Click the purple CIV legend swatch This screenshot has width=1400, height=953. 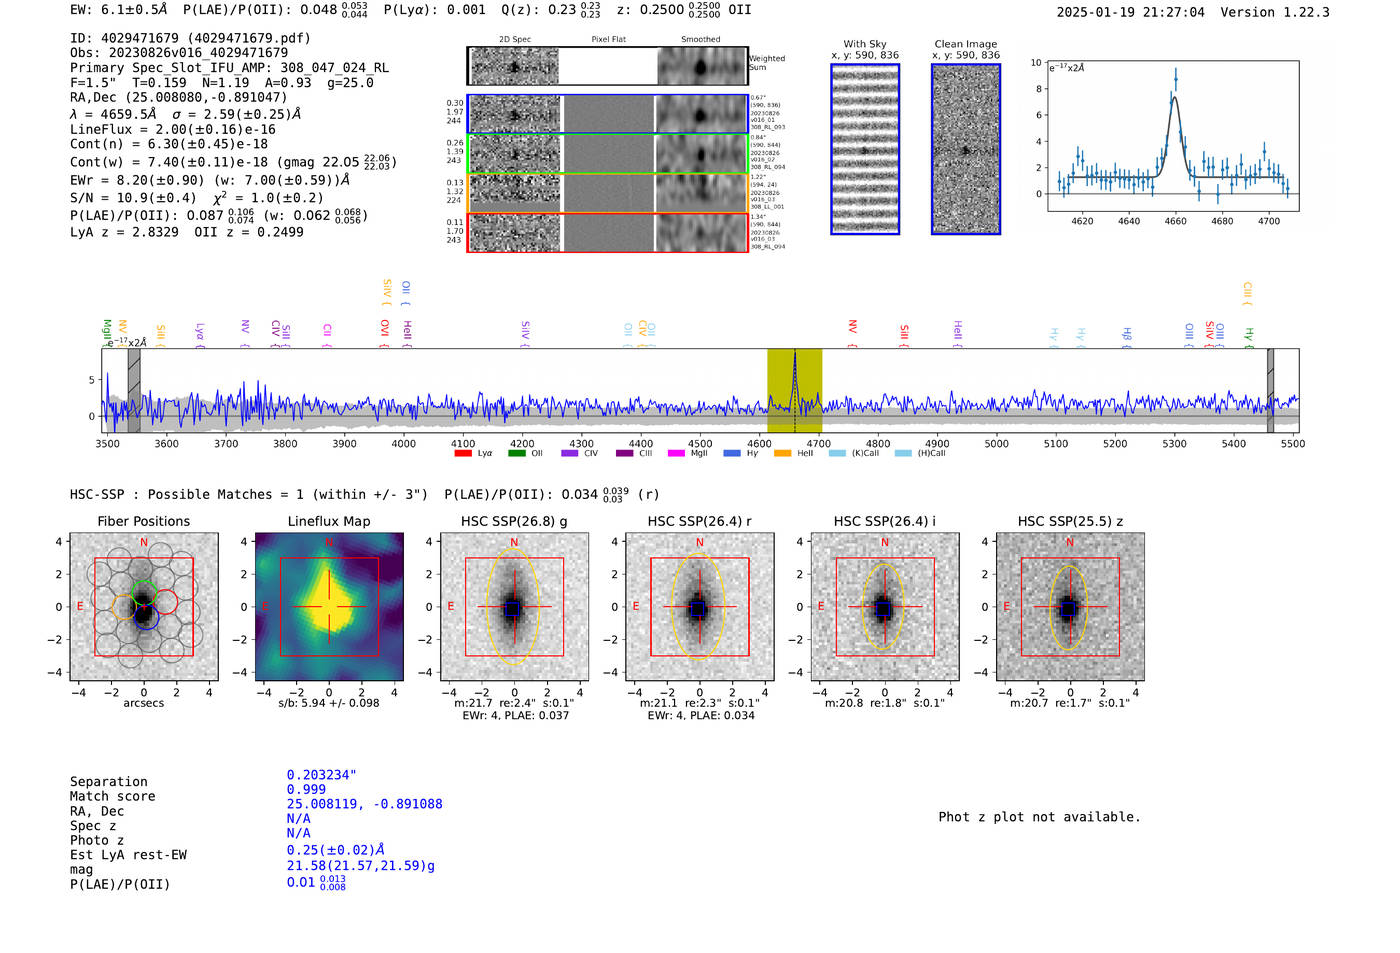tap(570, 453)
